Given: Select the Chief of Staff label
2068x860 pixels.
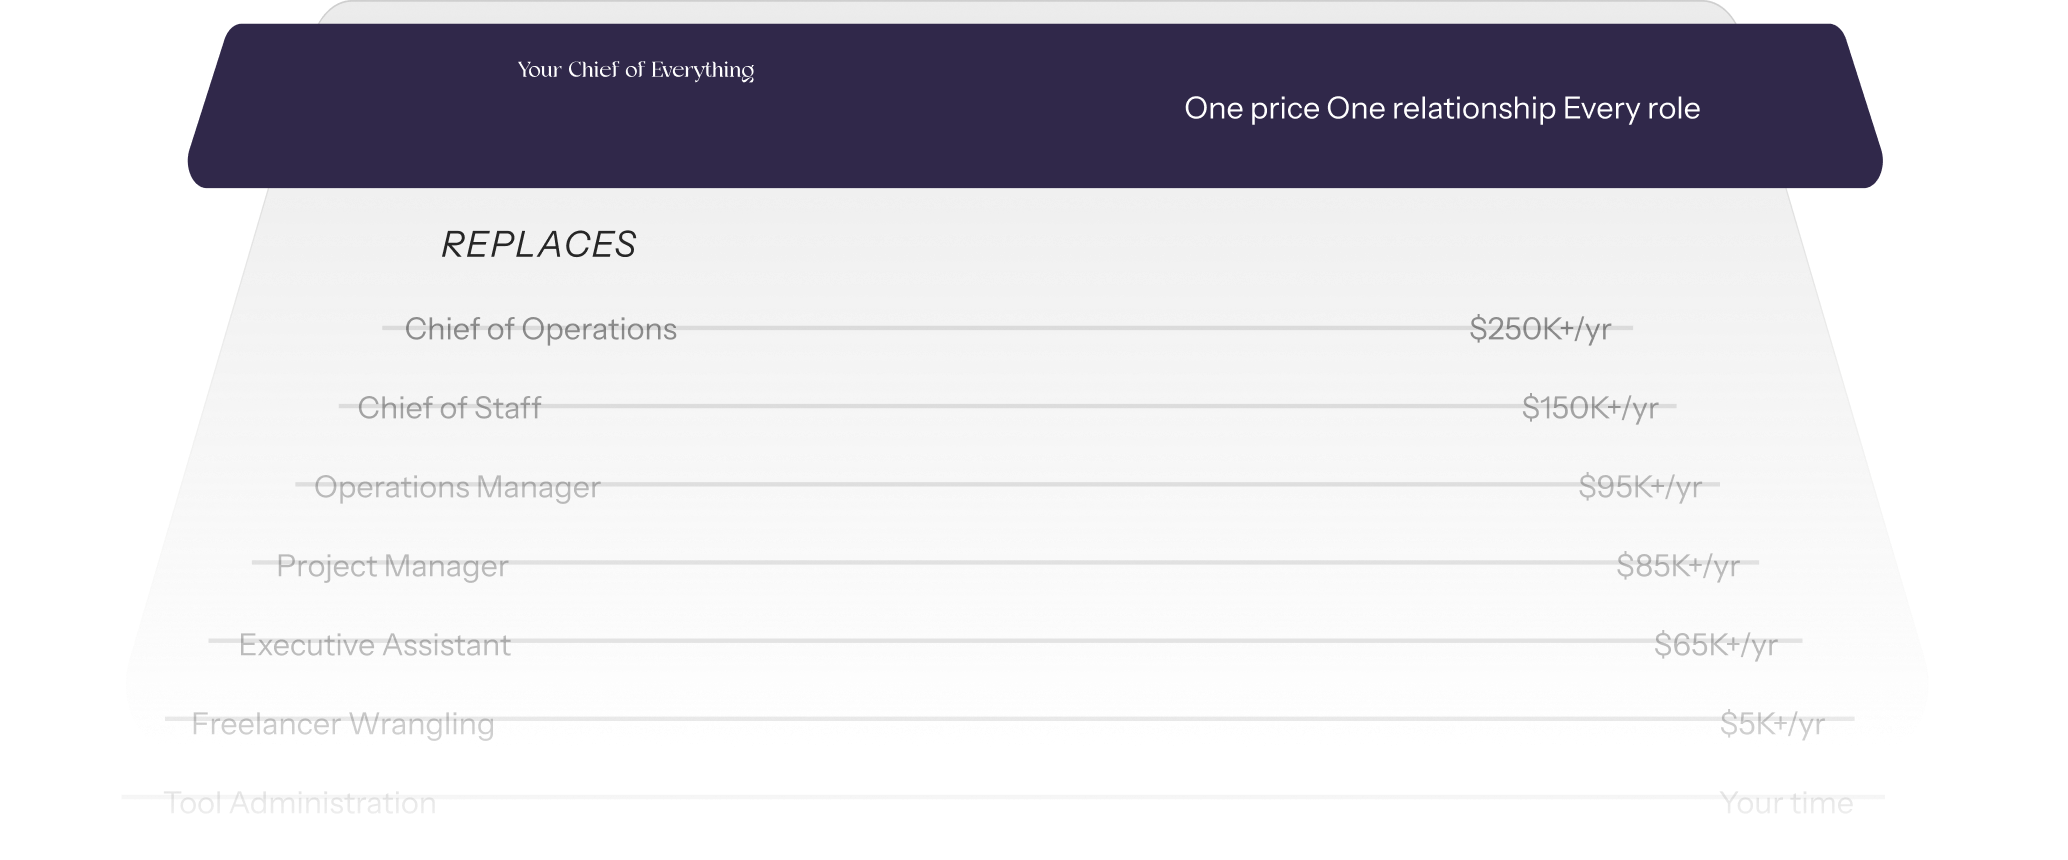Looking at the screenshot, I should [449, 408].
